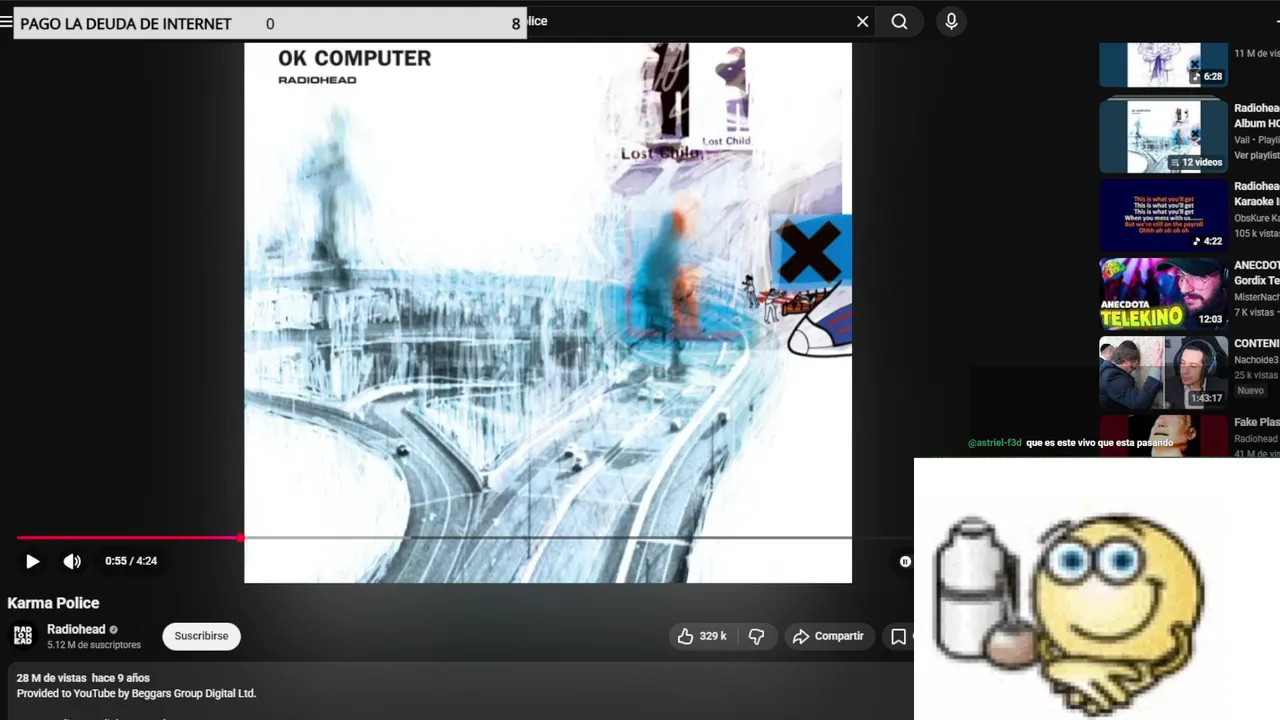Open the 1:43:17 stream thumbnail
Screen dimensions: 1280x720
(1163, 373)
